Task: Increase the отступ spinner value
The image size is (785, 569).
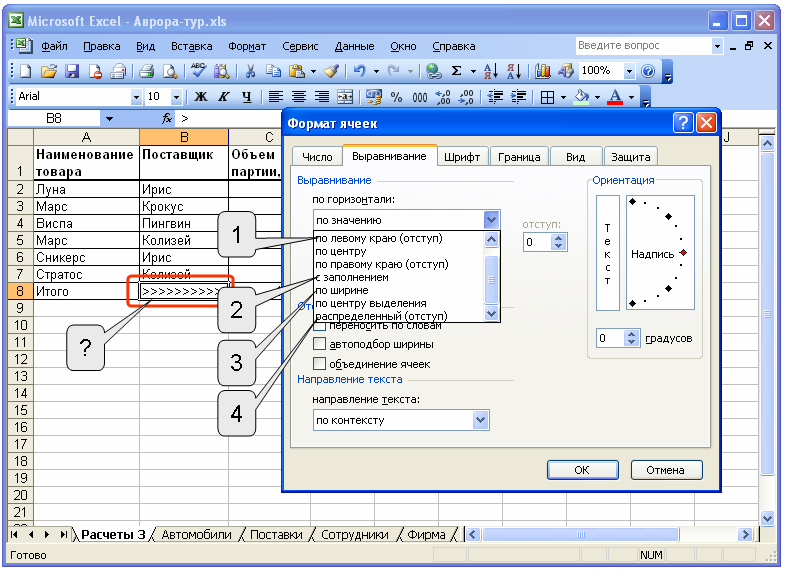Action: [x=558, y=238]
